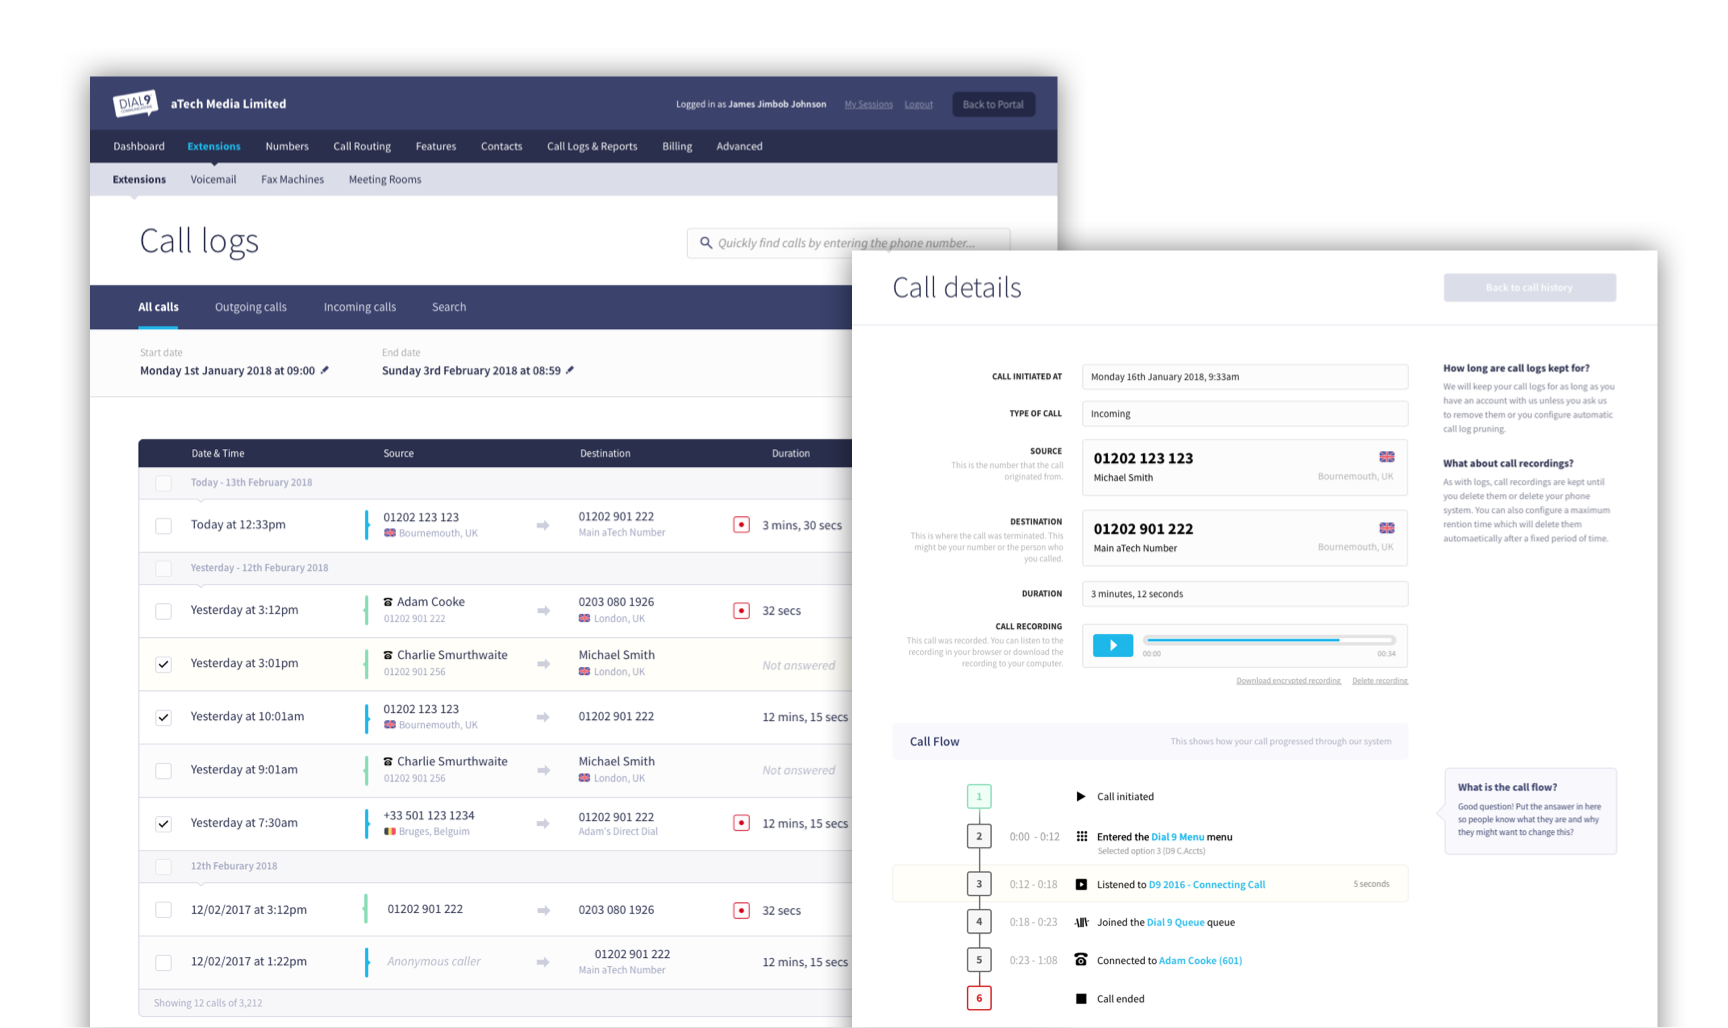
Task: Check the Yesterday at 9:01am call
Action: pos(163,770)
